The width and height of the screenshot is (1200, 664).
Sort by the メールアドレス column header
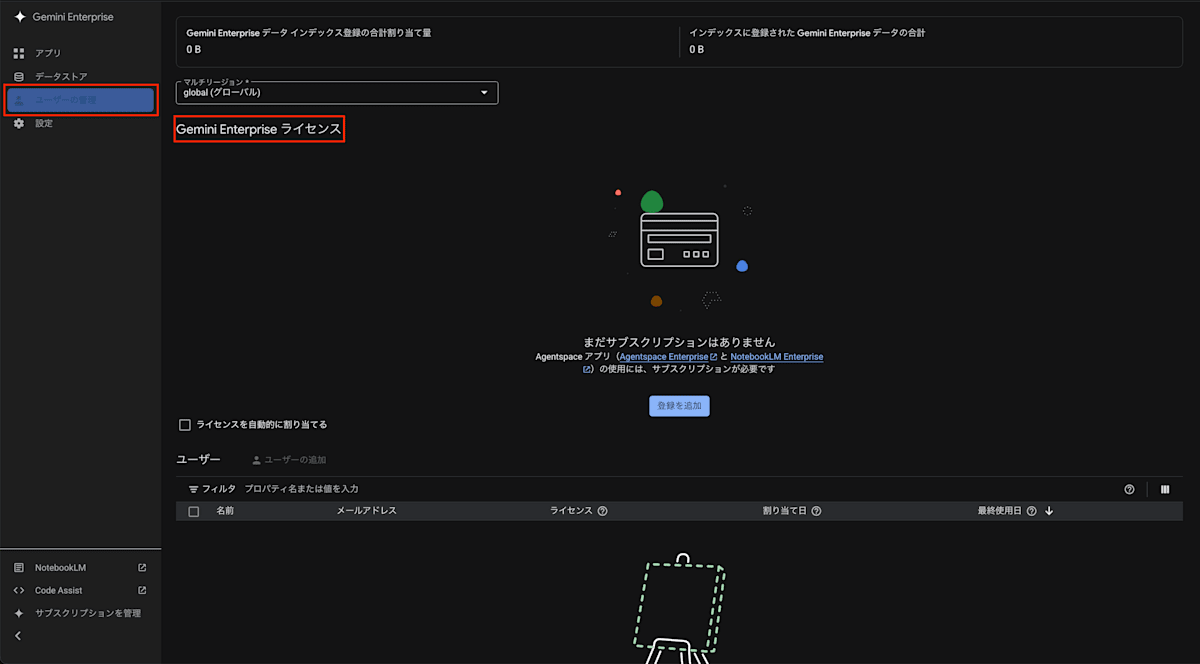pos(367,511)
